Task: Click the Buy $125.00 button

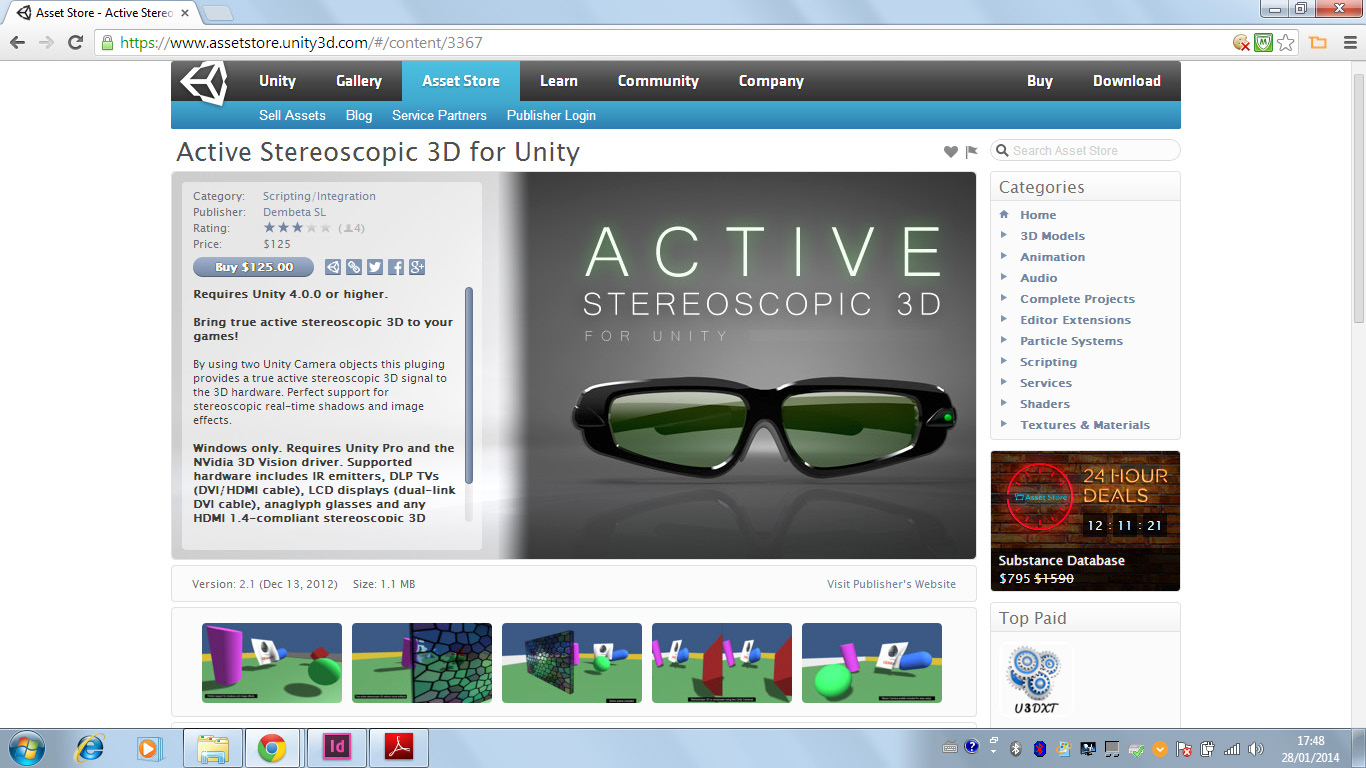Action: pos(254,267)
